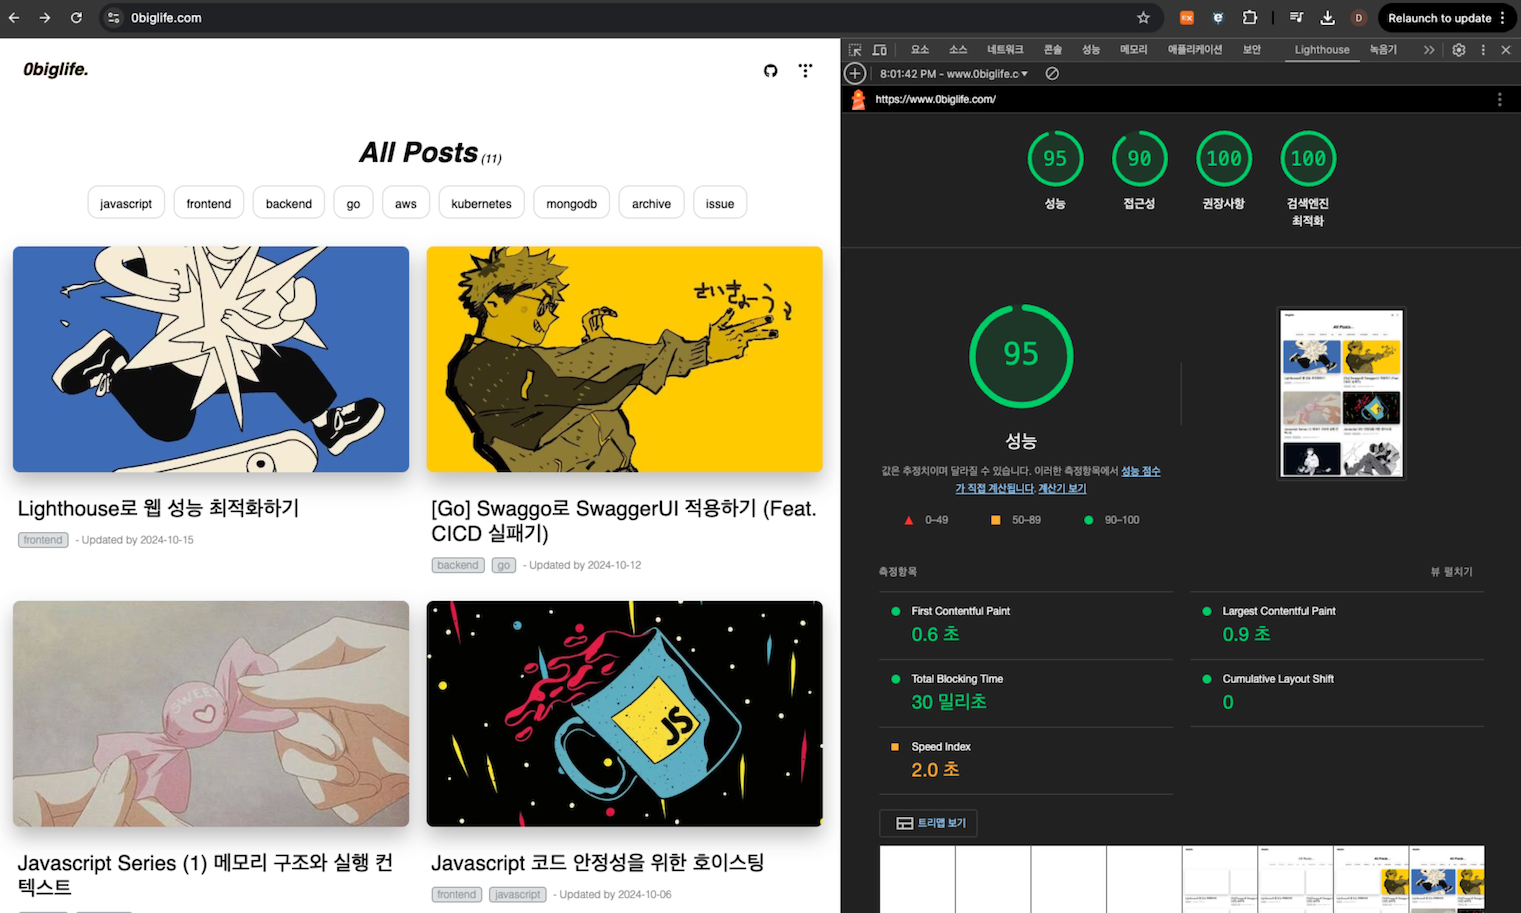1521x913 pixels.
Task: Jump to the 100 검색엔진 최적화 score gauge
Action: [1308, 178]
